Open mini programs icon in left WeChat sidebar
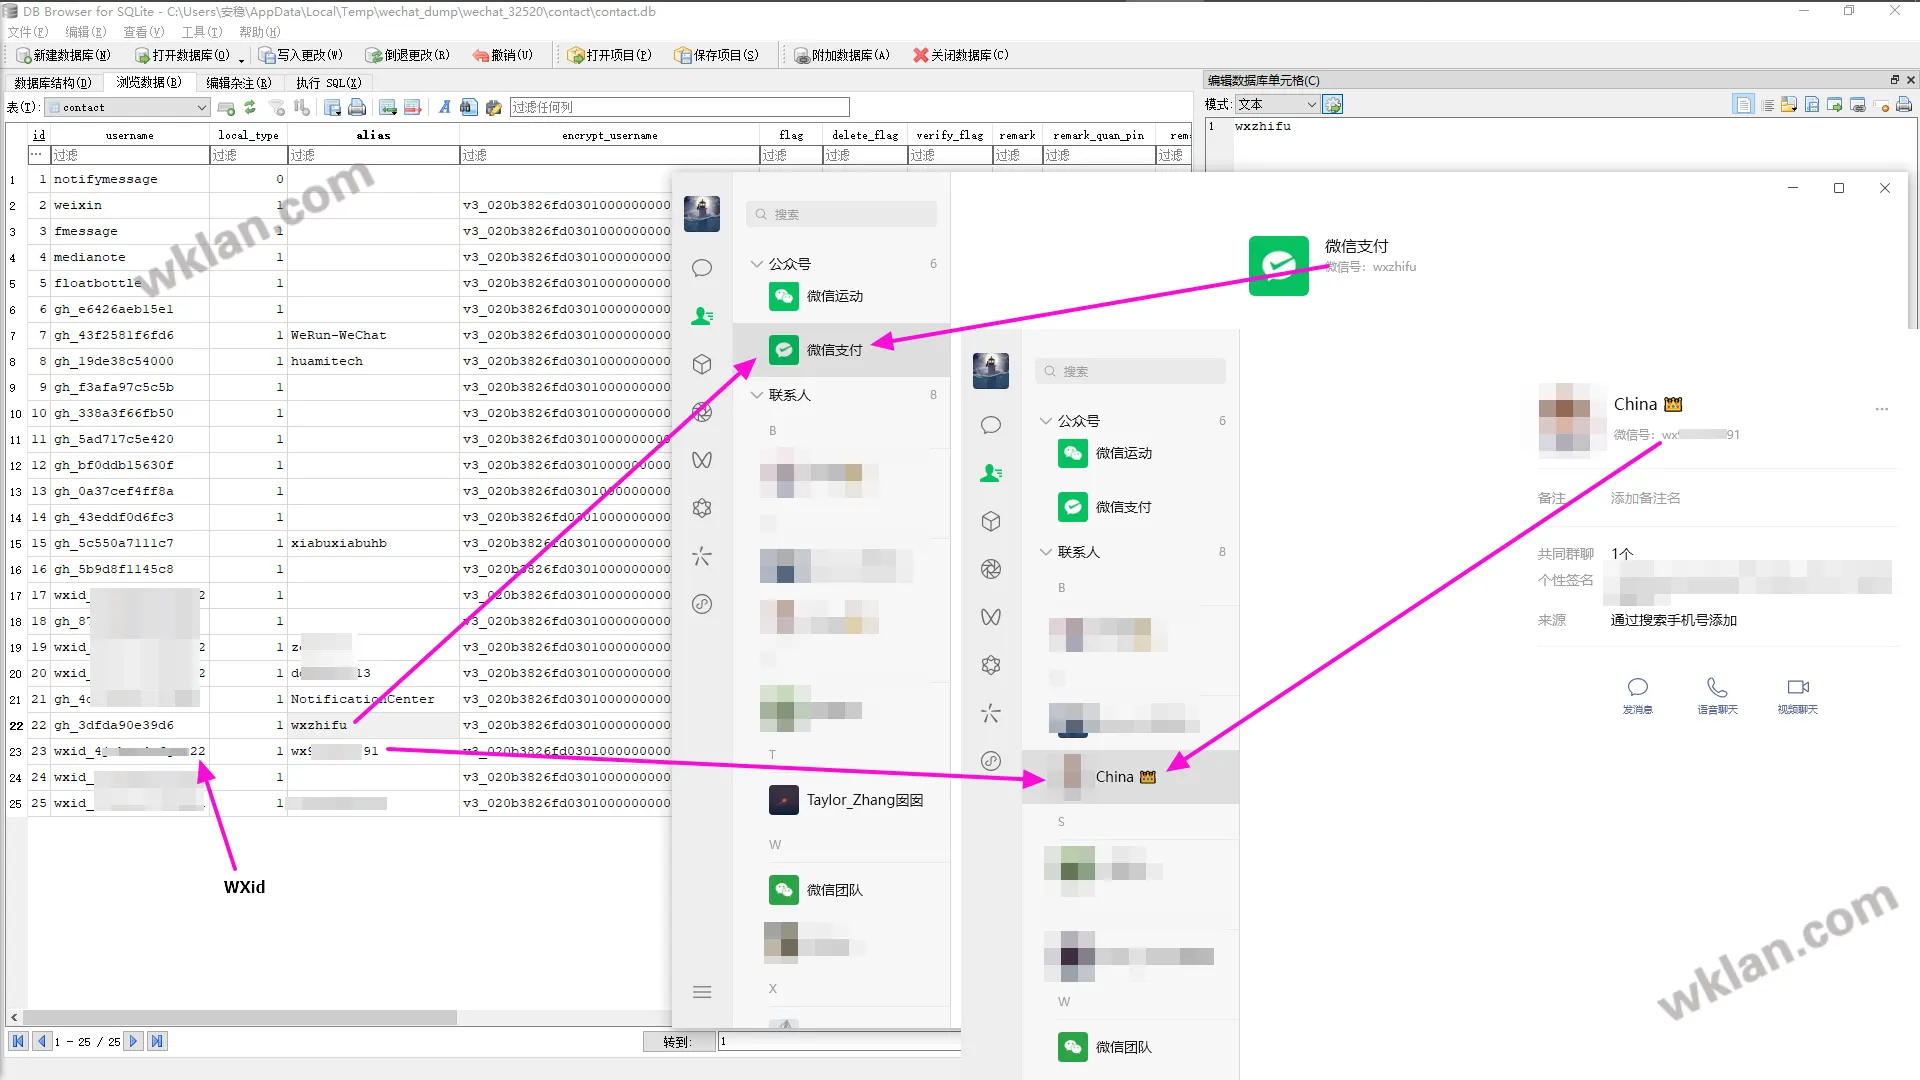 tap(702, 604)
